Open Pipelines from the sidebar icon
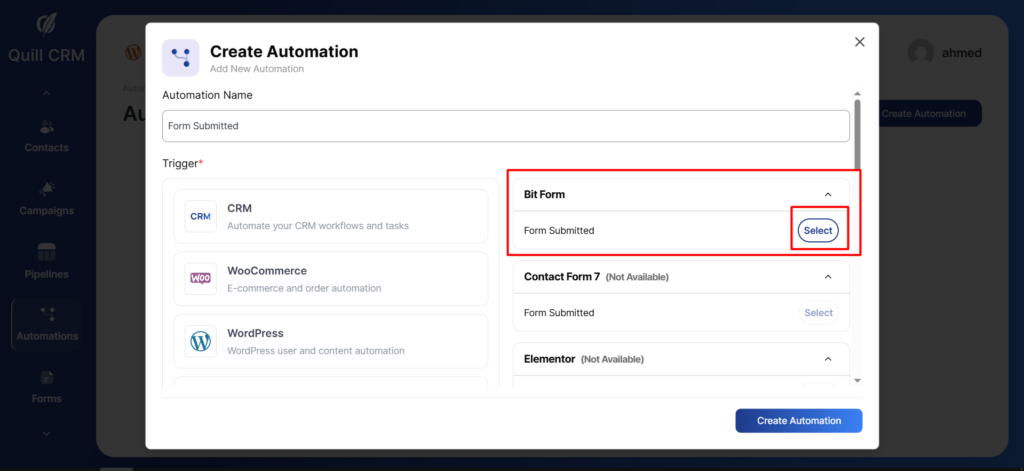 click(x=47, y=252)
